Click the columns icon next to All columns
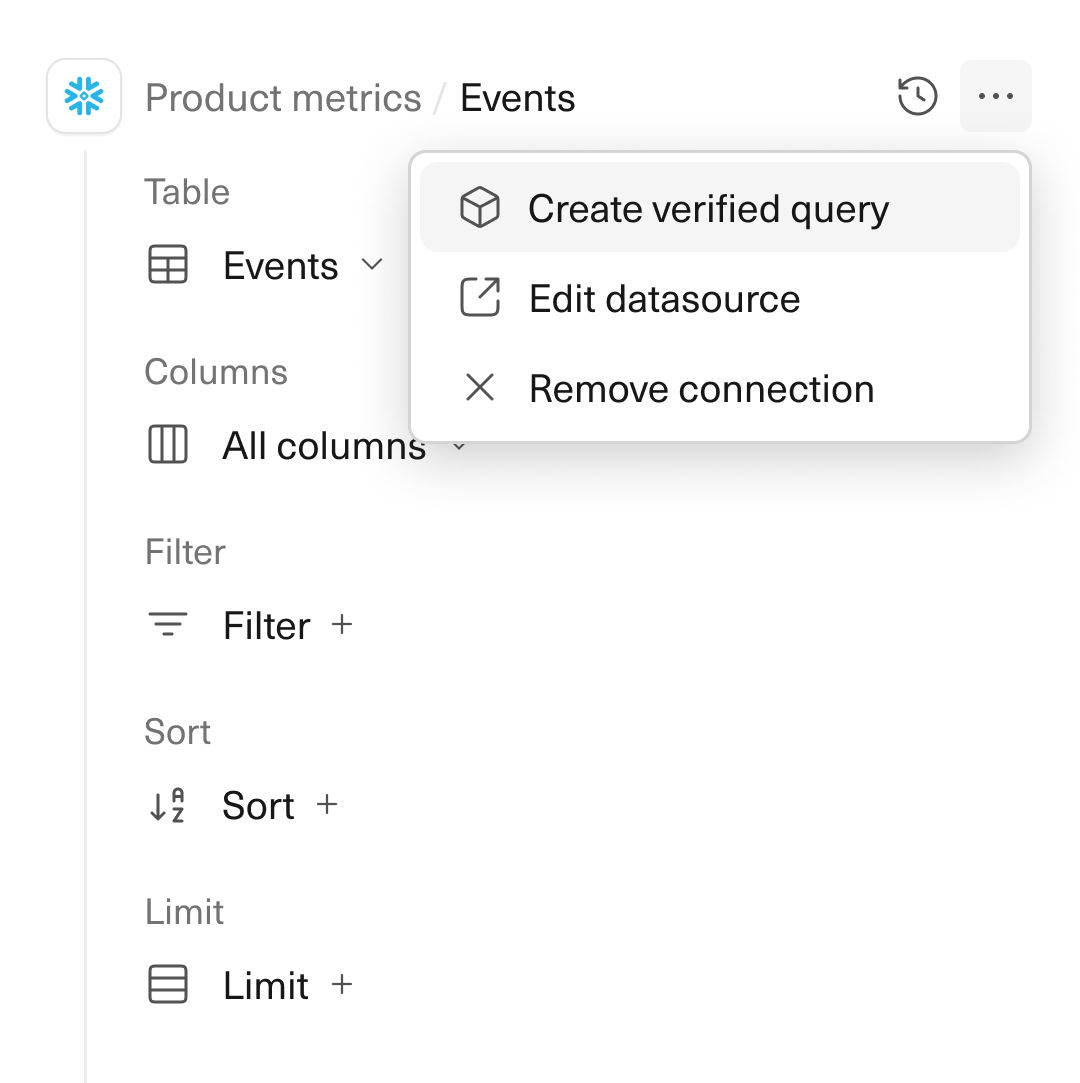 click(x=168, y=445)
